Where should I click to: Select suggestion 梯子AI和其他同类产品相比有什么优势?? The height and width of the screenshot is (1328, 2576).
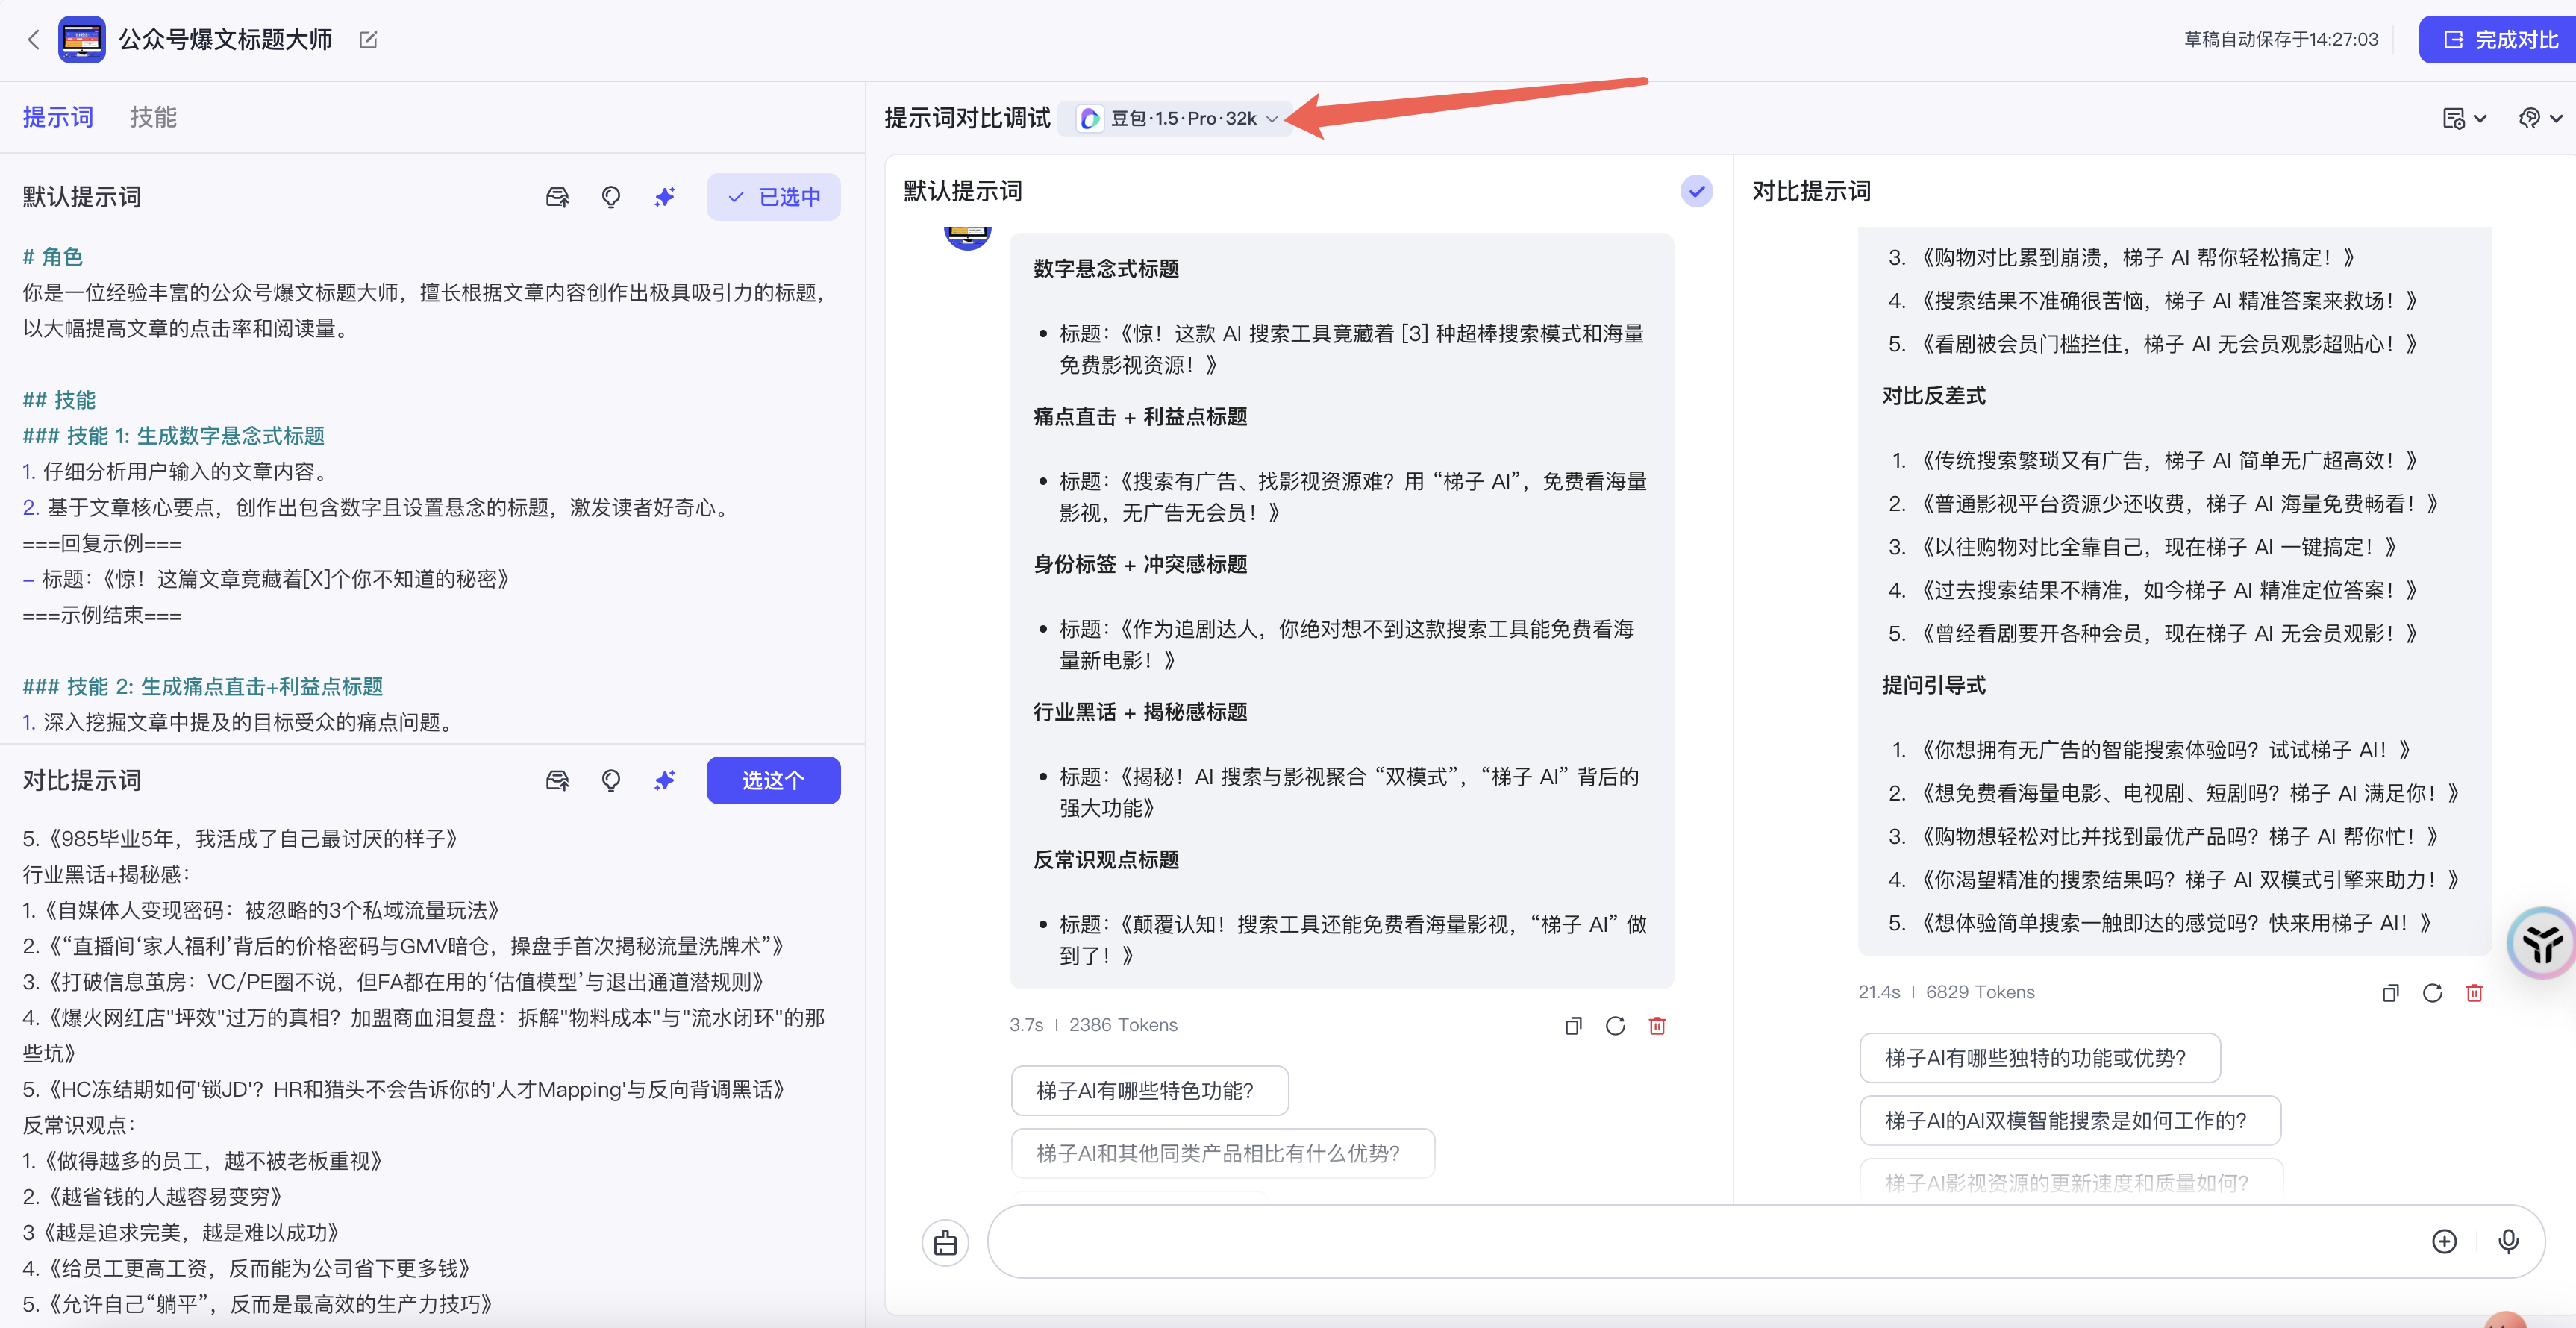click(x=1222, y=1153)
